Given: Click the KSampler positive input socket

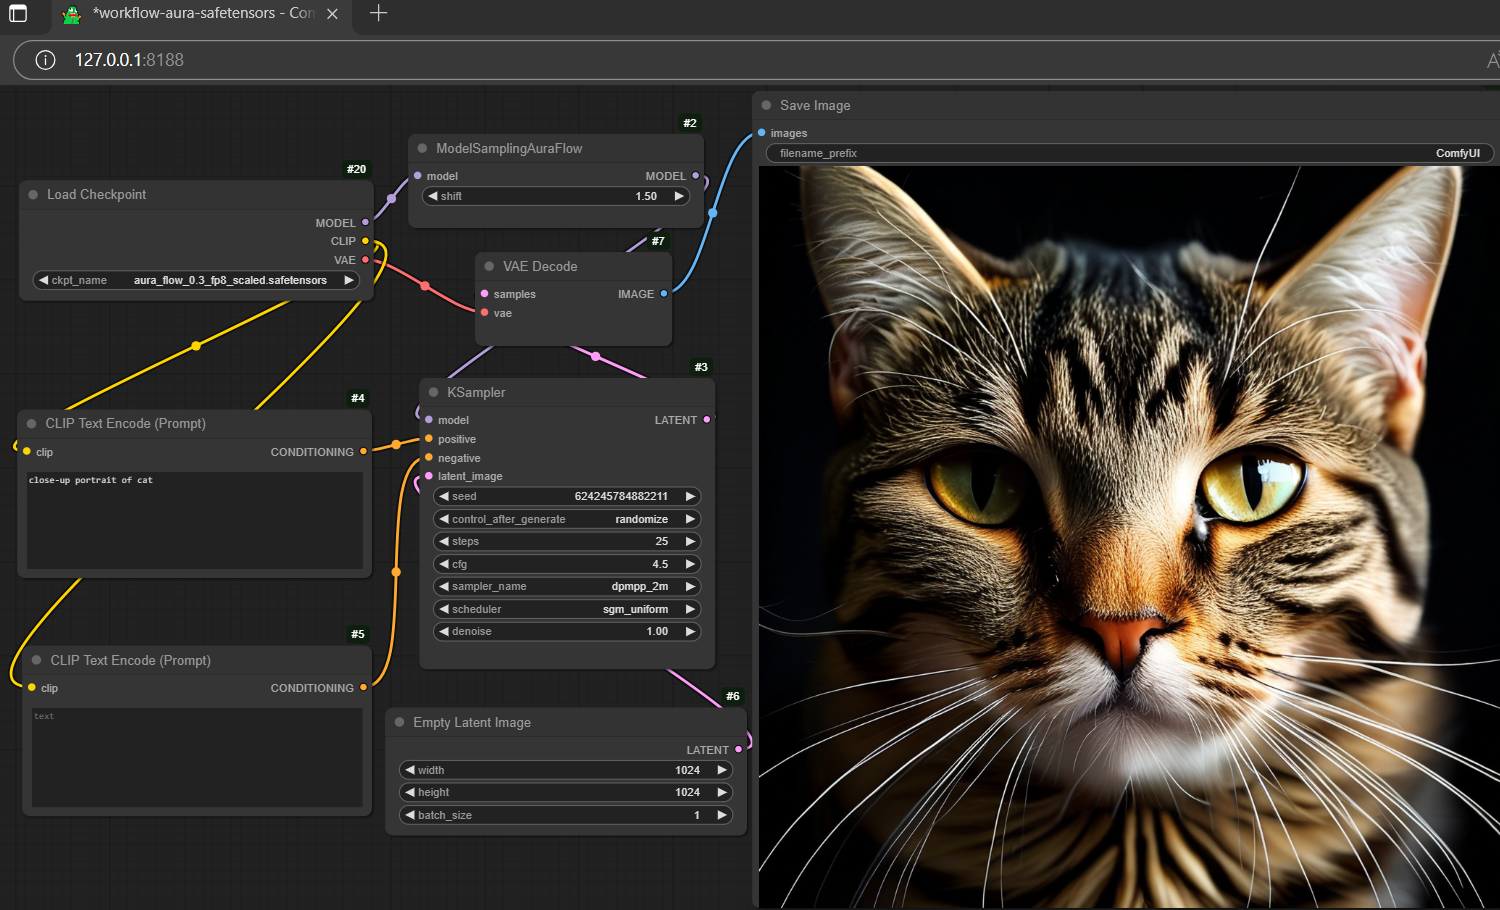Looking at the screenshot, I should pos(429,439).
